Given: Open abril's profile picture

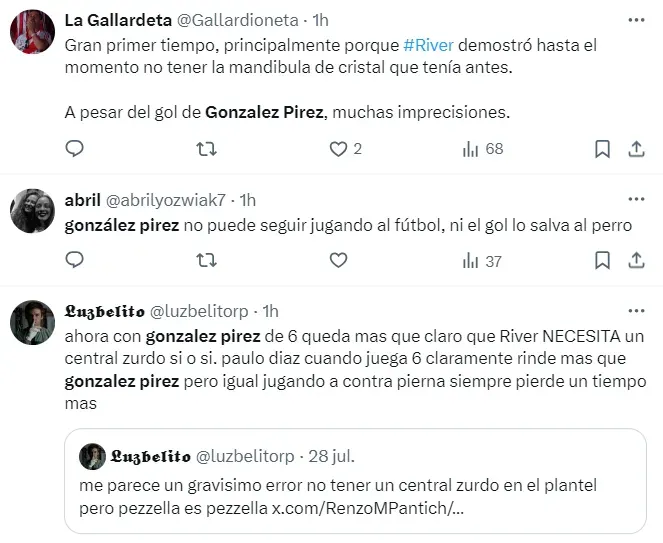Looking at the screenshot, I should (32, 210).
